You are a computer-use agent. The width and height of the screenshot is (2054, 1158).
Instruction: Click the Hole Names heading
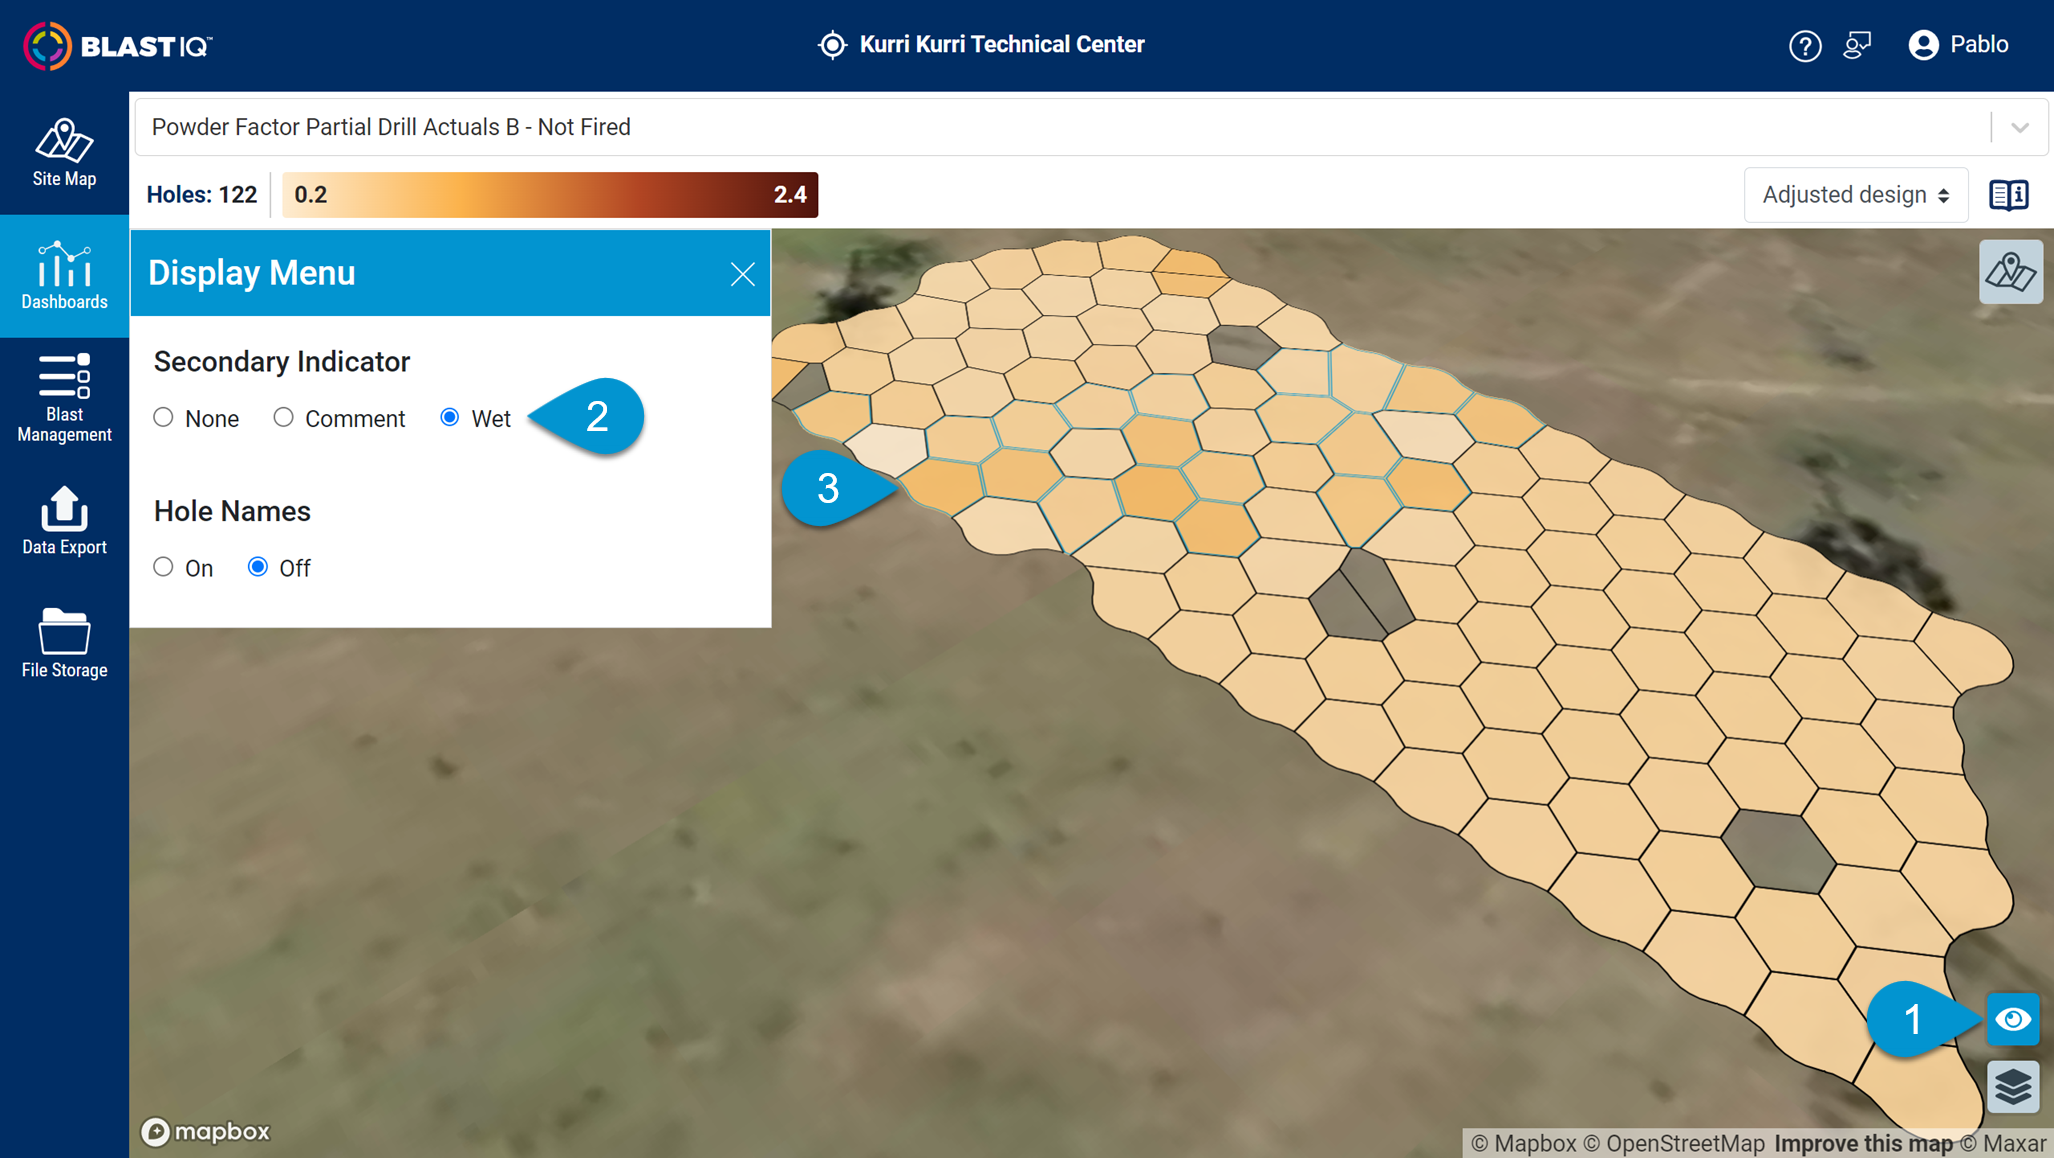[232, 511]
